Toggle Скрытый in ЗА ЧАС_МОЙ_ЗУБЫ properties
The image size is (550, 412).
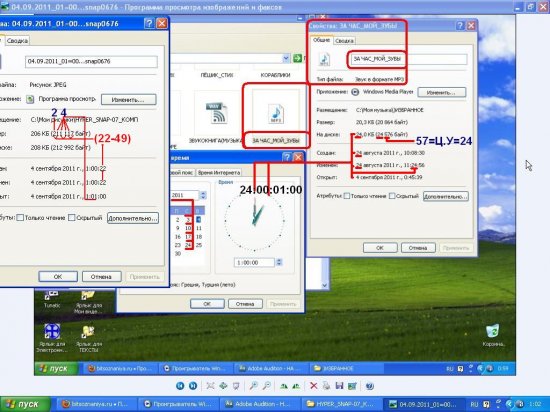click(392, 196)
